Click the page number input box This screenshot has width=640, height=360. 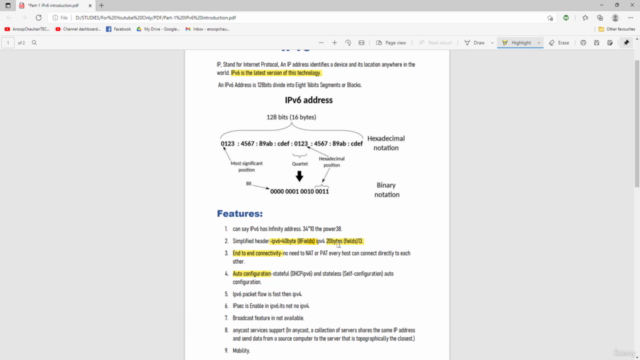point(8,42)
